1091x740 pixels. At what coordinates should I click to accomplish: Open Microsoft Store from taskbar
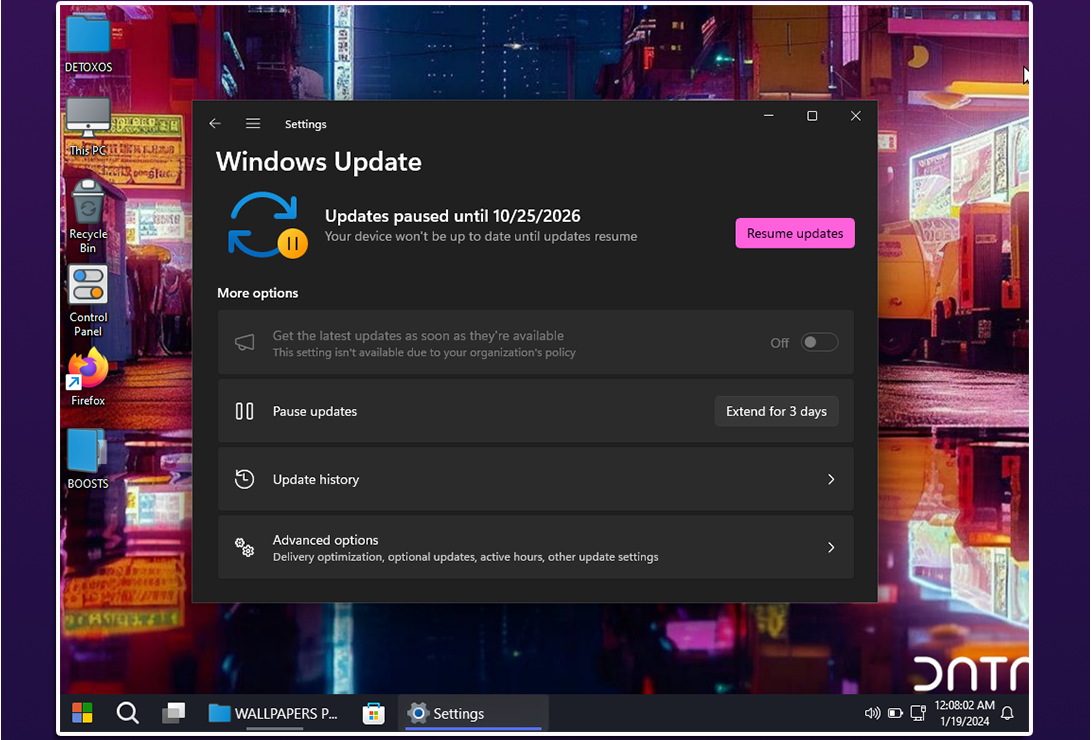[374, 713]
